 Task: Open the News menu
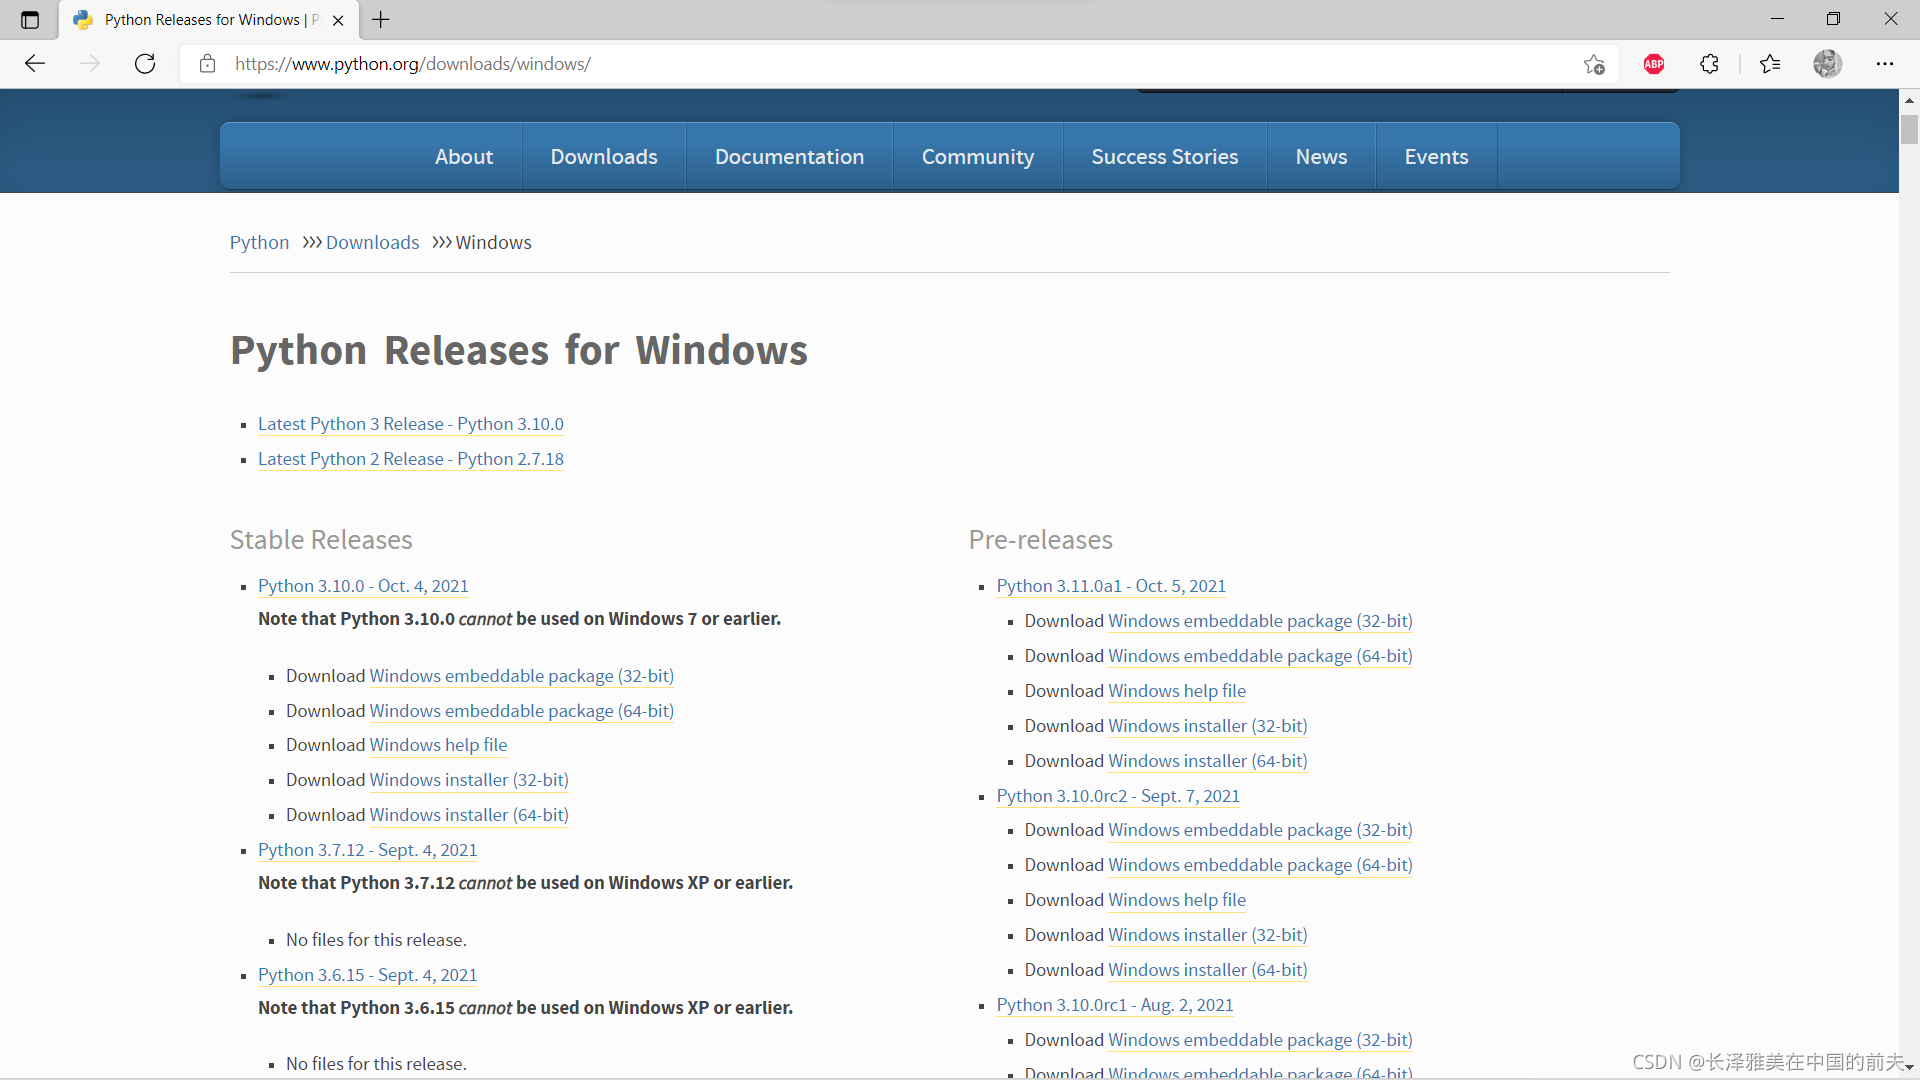(1321, 157)
